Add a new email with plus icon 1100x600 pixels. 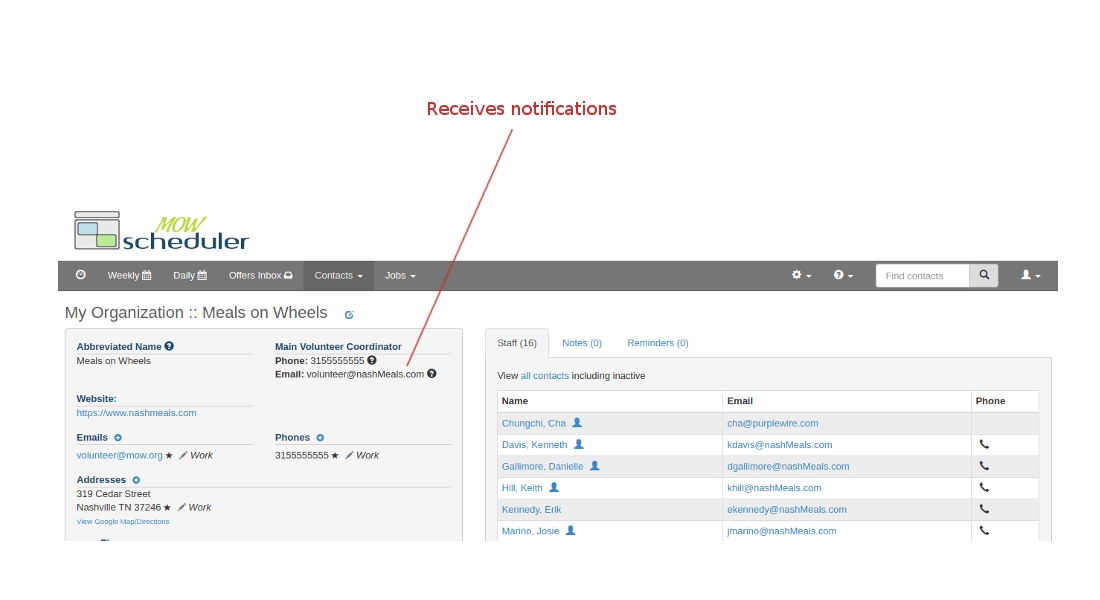coord(118,438)
